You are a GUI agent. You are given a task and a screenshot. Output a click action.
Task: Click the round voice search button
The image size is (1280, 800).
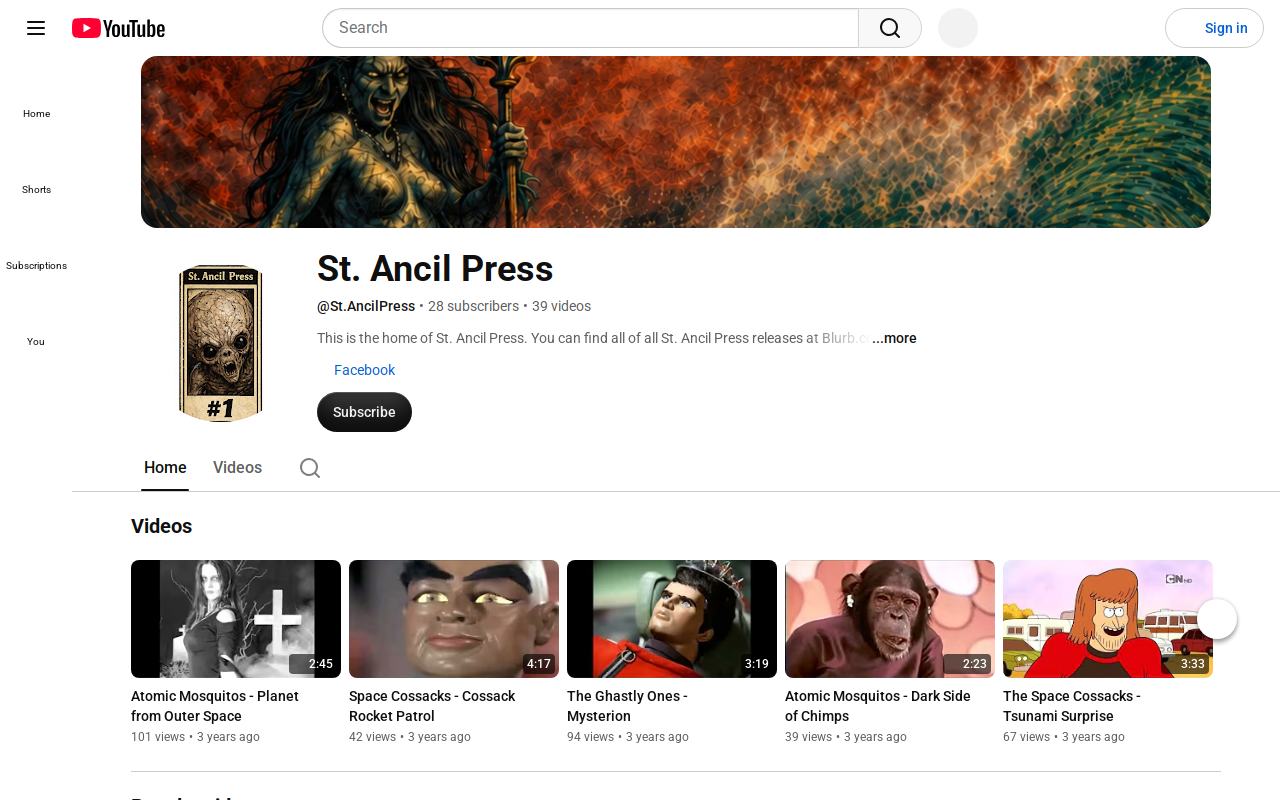[x=958, y=28]
